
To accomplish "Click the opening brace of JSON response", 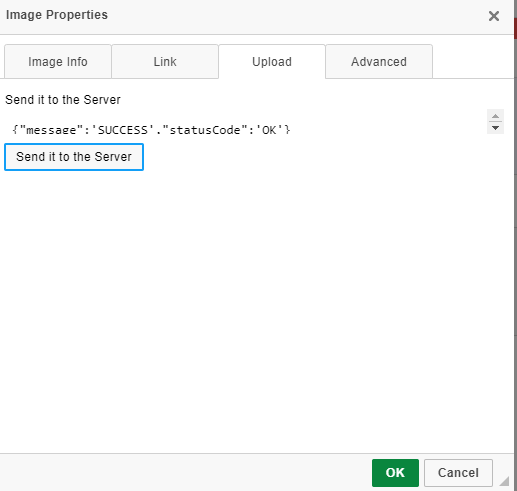I will point(15,130).
